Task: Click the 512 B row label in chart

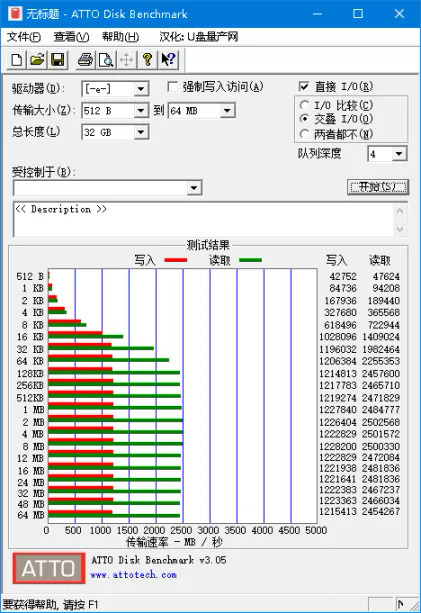Action: (30, 277)
